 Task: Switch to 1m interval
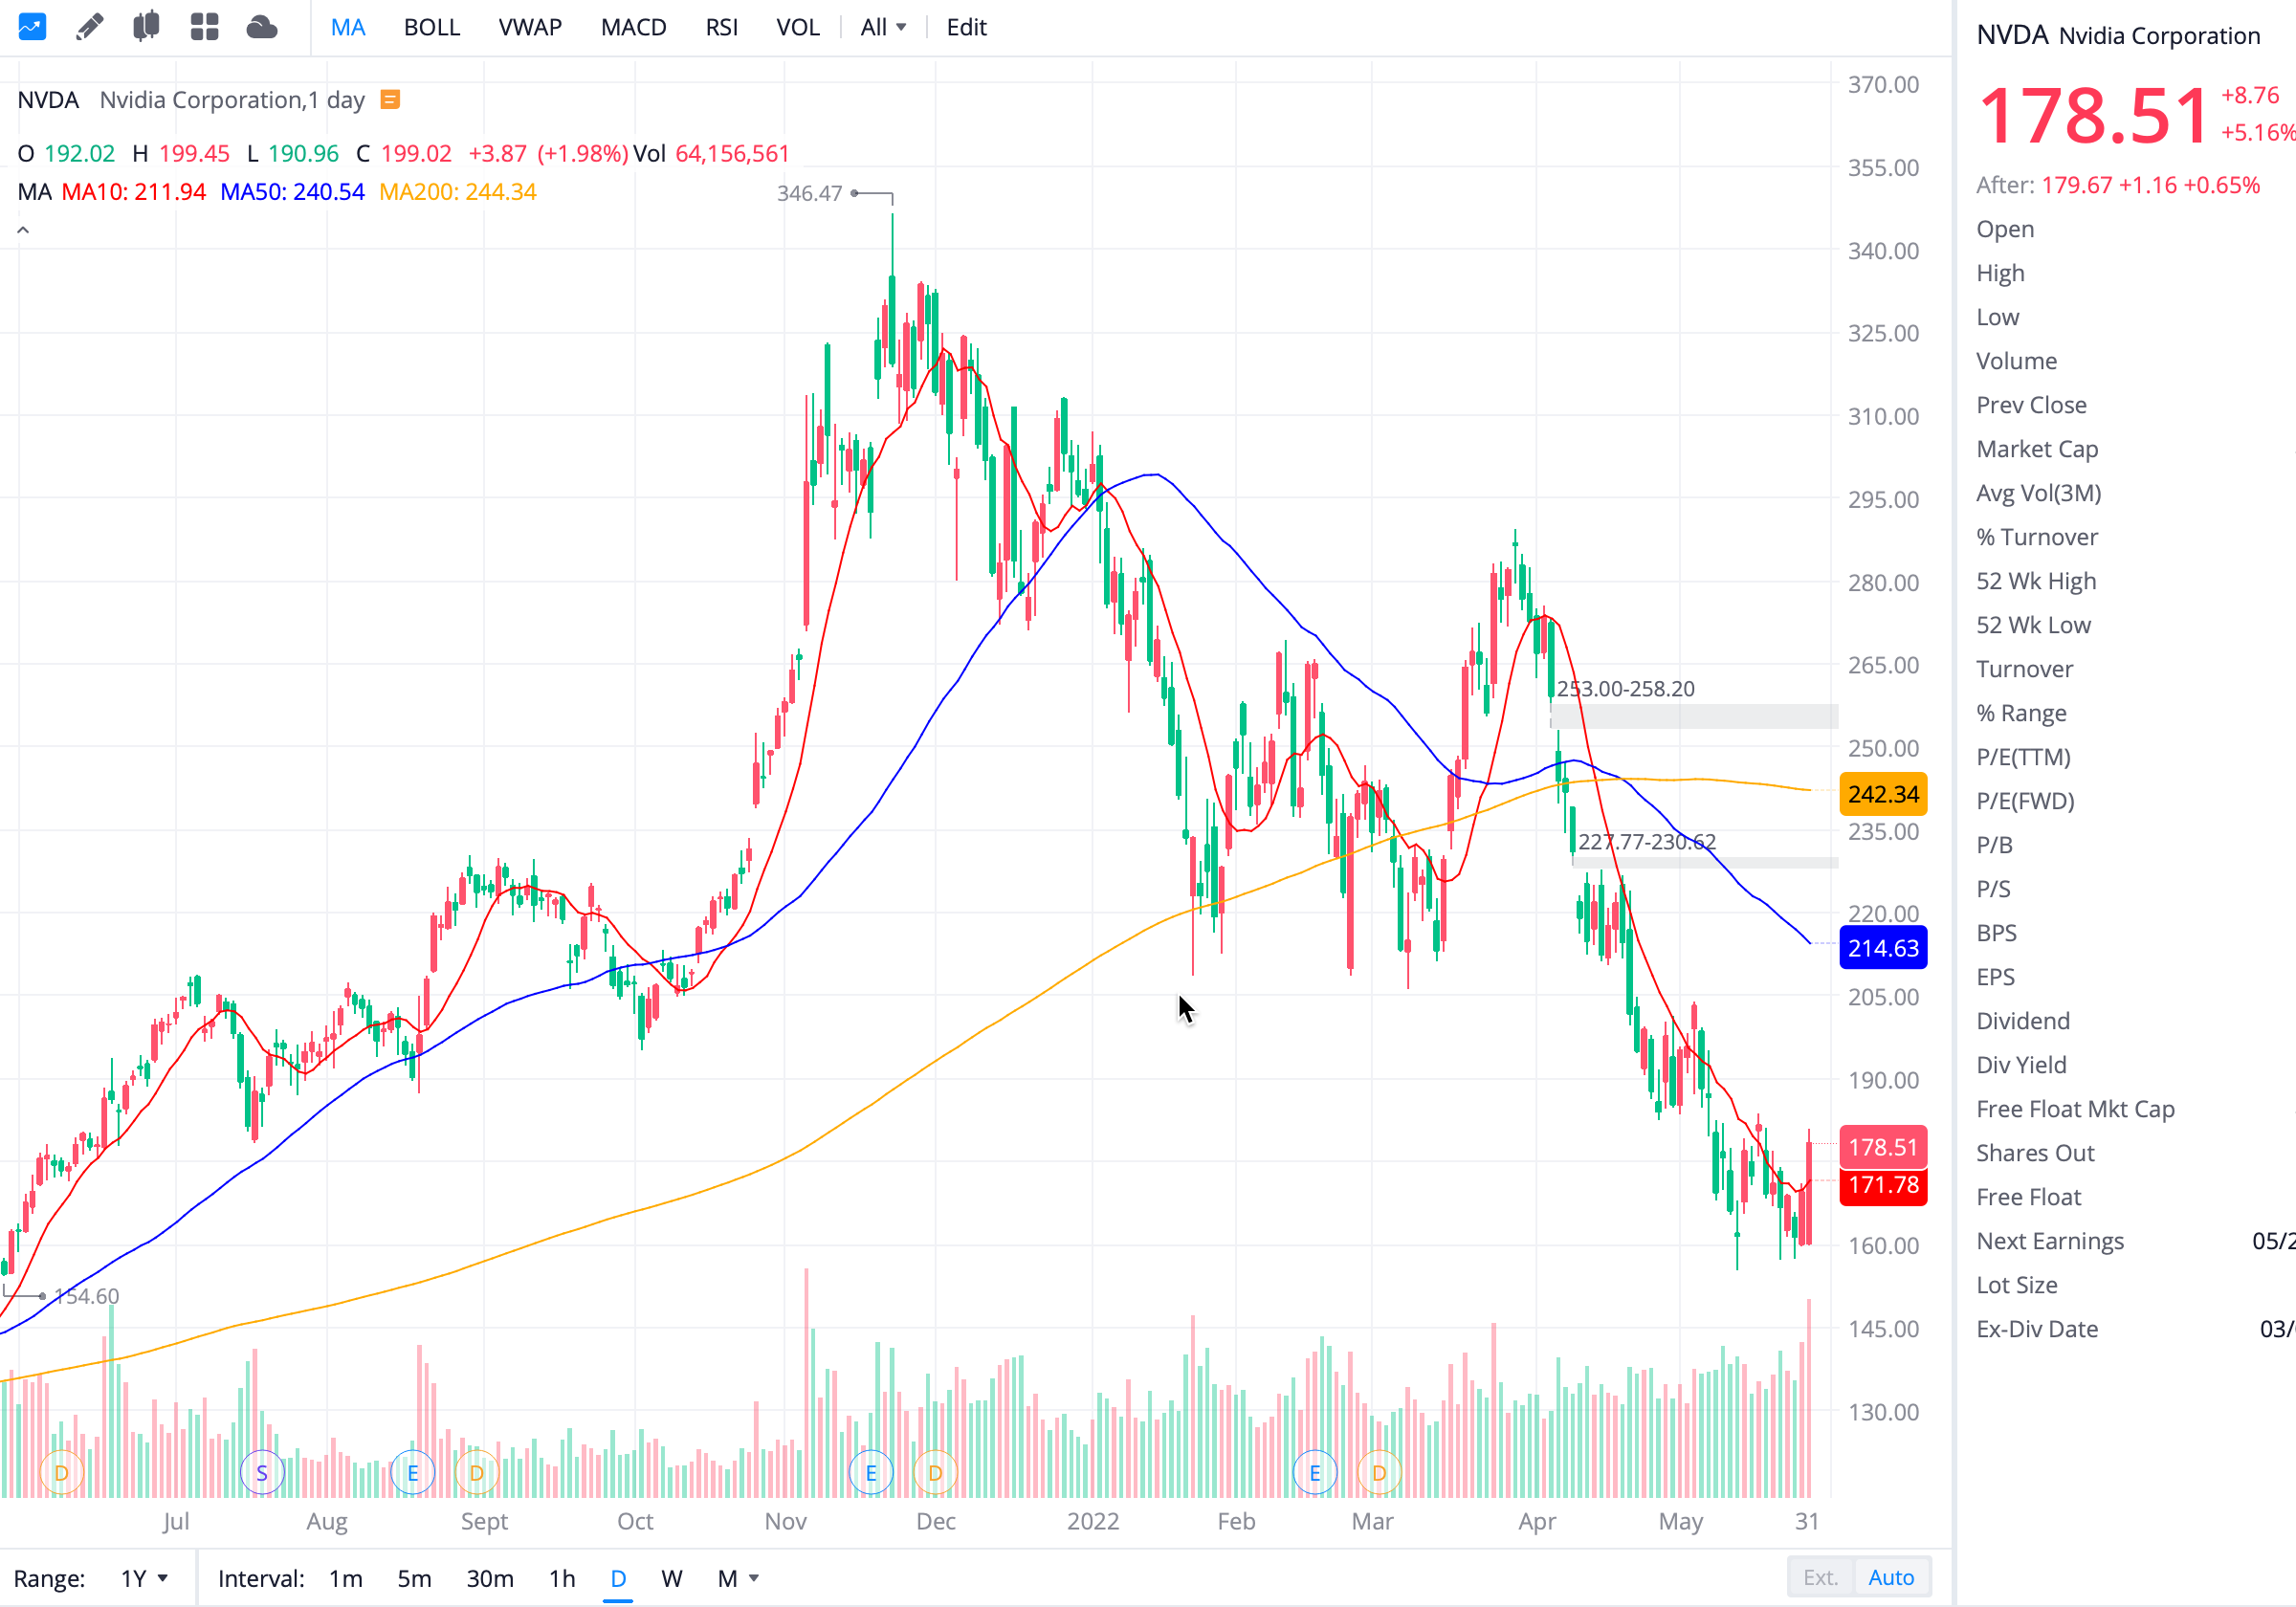pos(346,1578)
